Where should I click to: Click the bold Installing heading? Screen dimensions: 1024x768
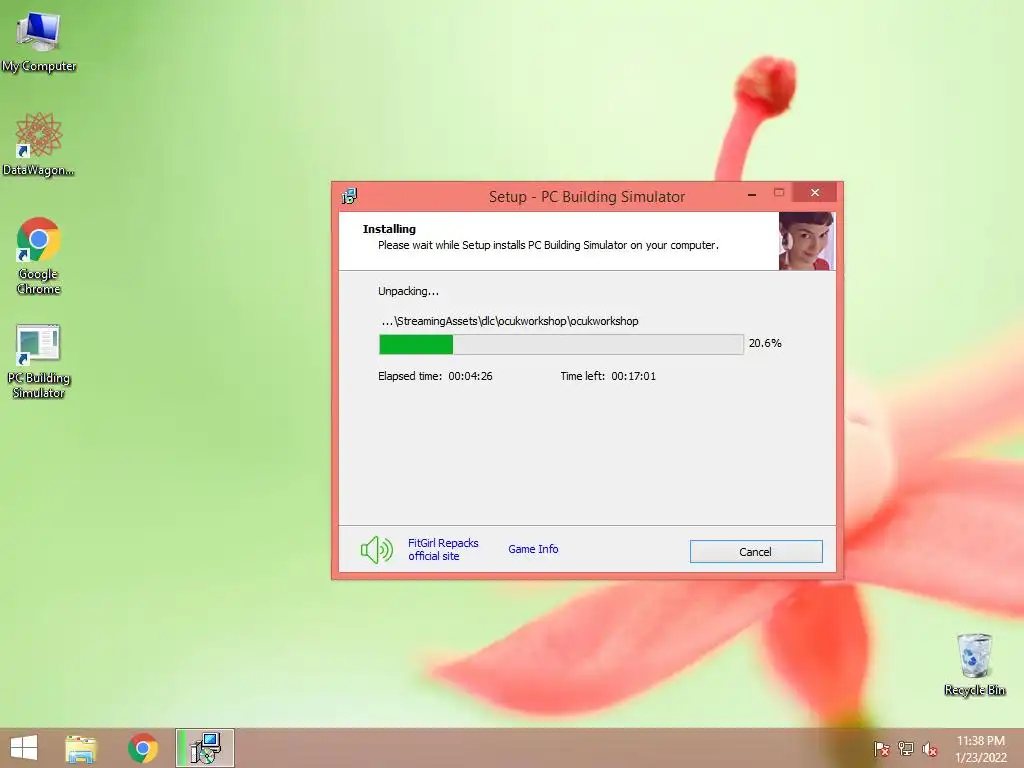(x=389, y=229)
